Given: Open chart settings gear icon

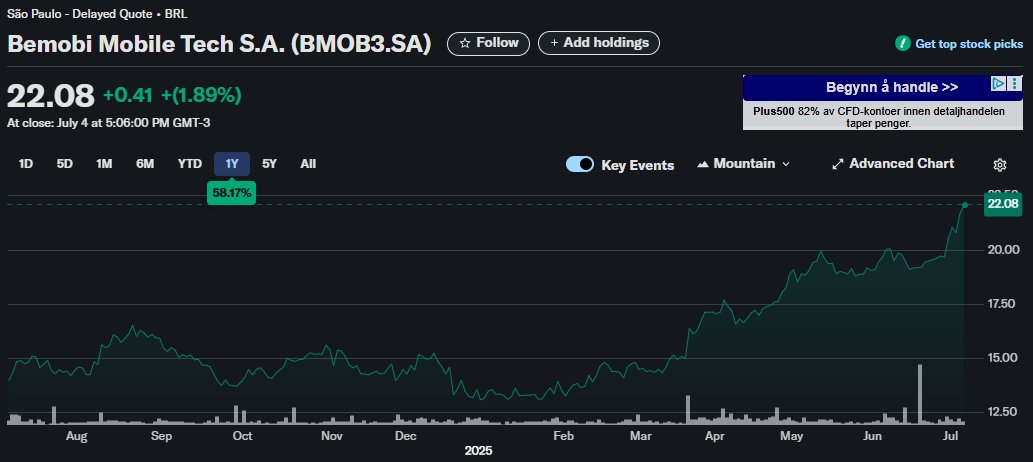Looking at the screenshot, I should coord(999,165).
